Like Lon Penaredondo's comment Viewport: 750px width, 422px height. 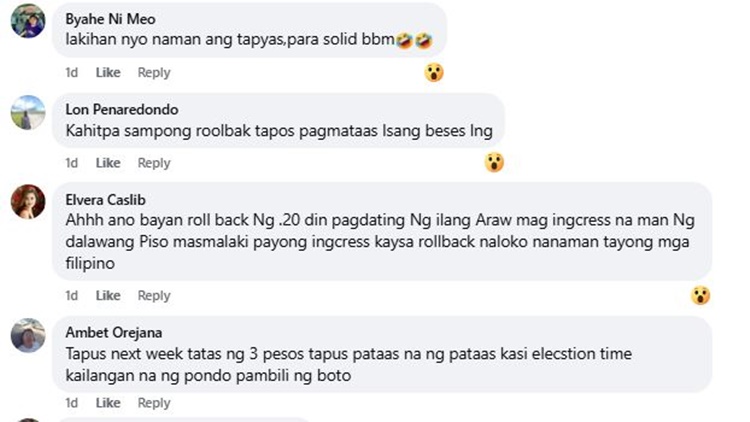108,163
